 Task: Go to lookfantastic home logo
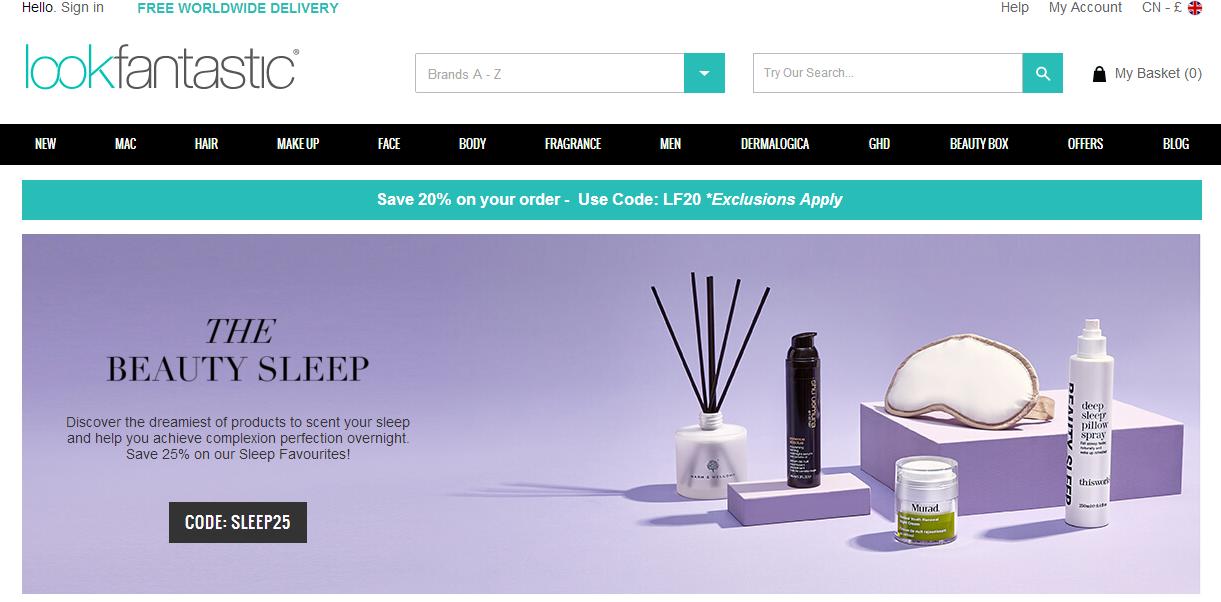click(162, 67)
